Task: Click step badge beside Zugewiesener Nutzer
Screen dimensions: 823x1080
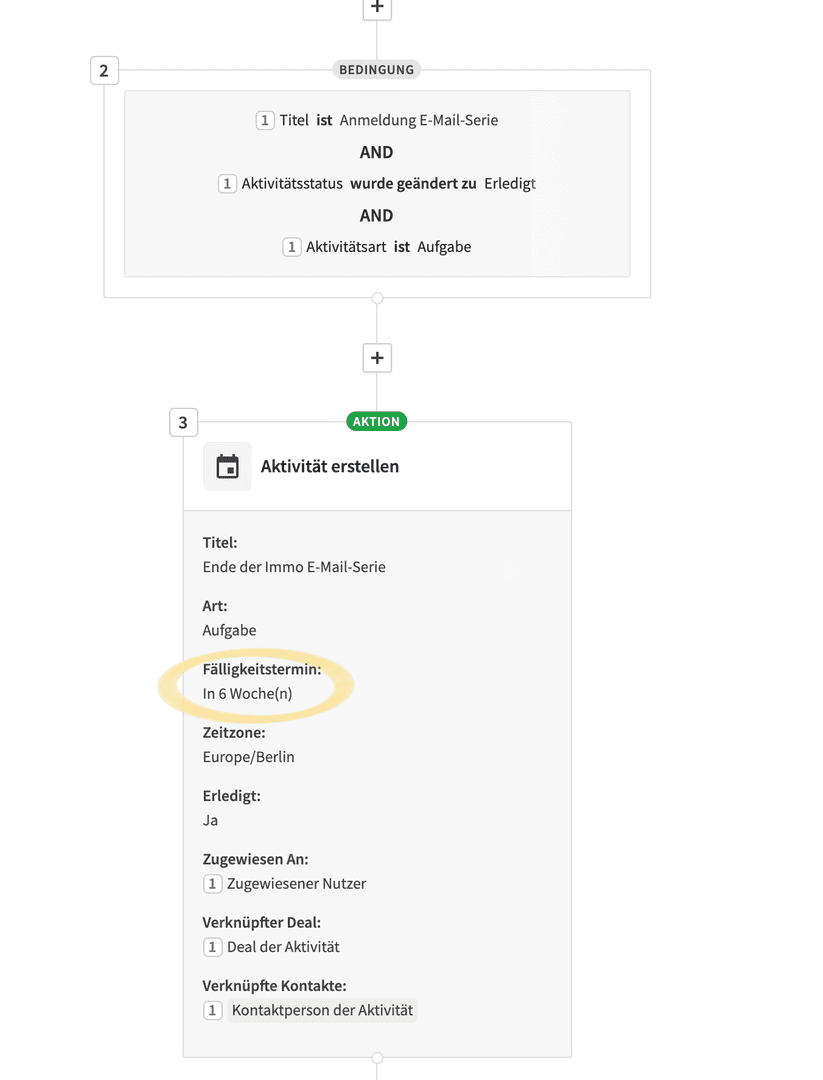Action: [x=212, y=884]
